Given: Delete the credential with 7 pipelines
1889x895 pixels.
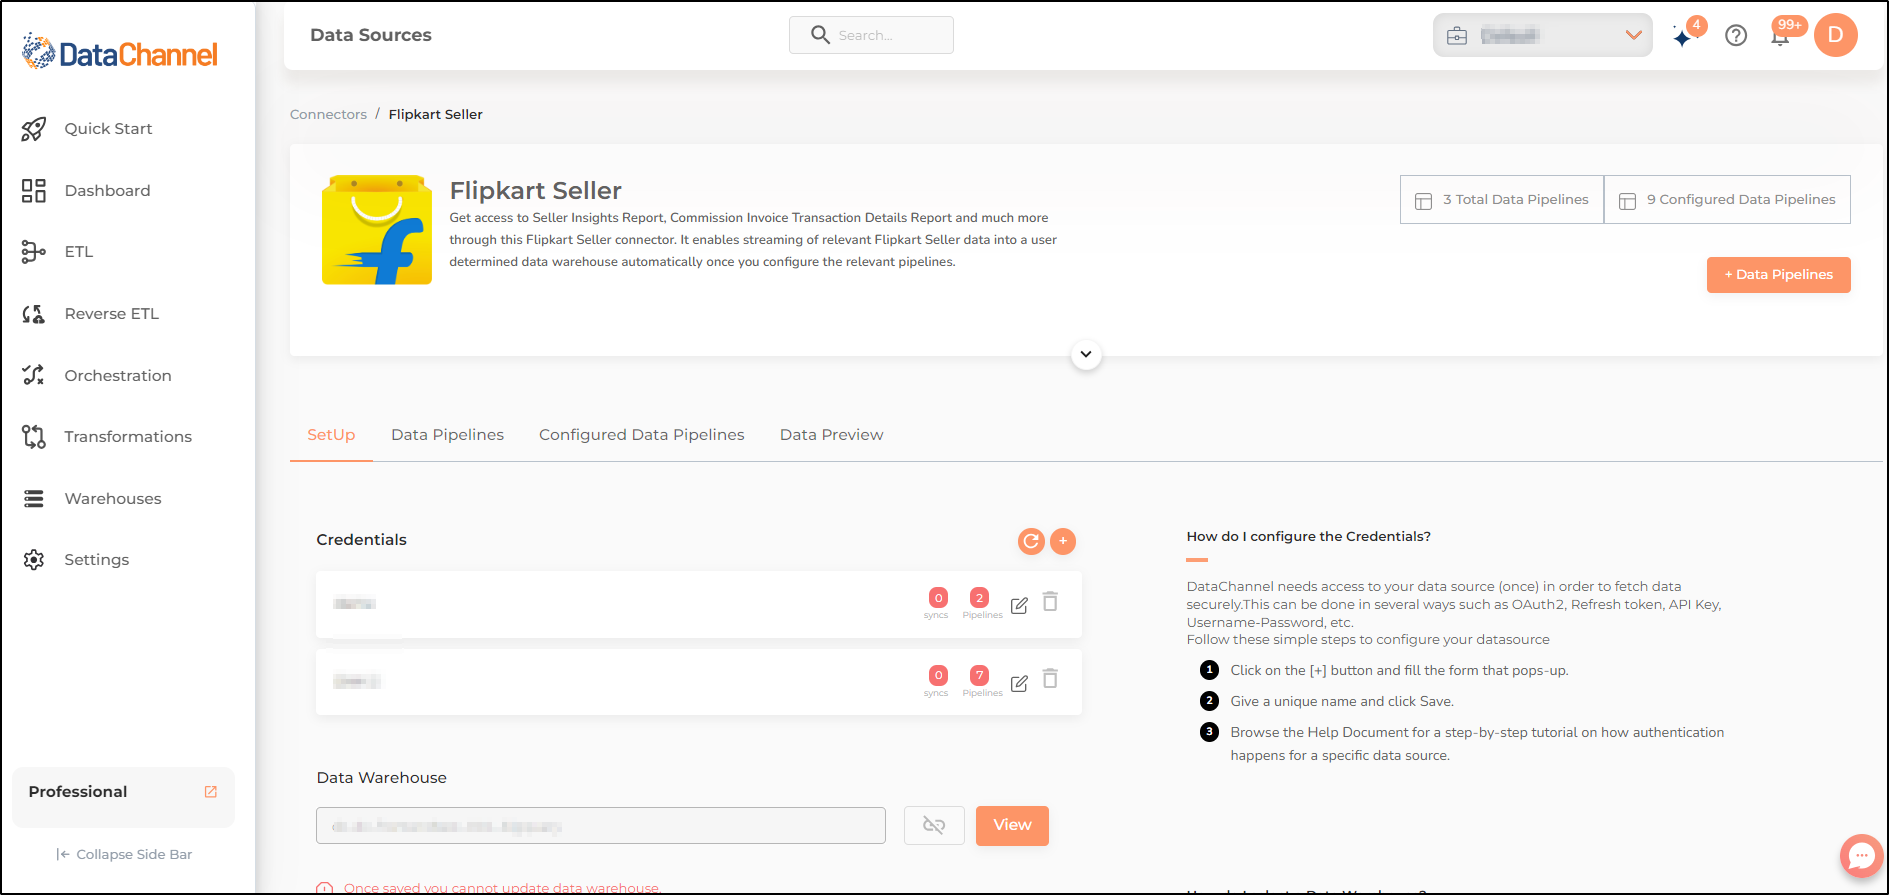Looking at the screenshot, I should point(1050,679).
